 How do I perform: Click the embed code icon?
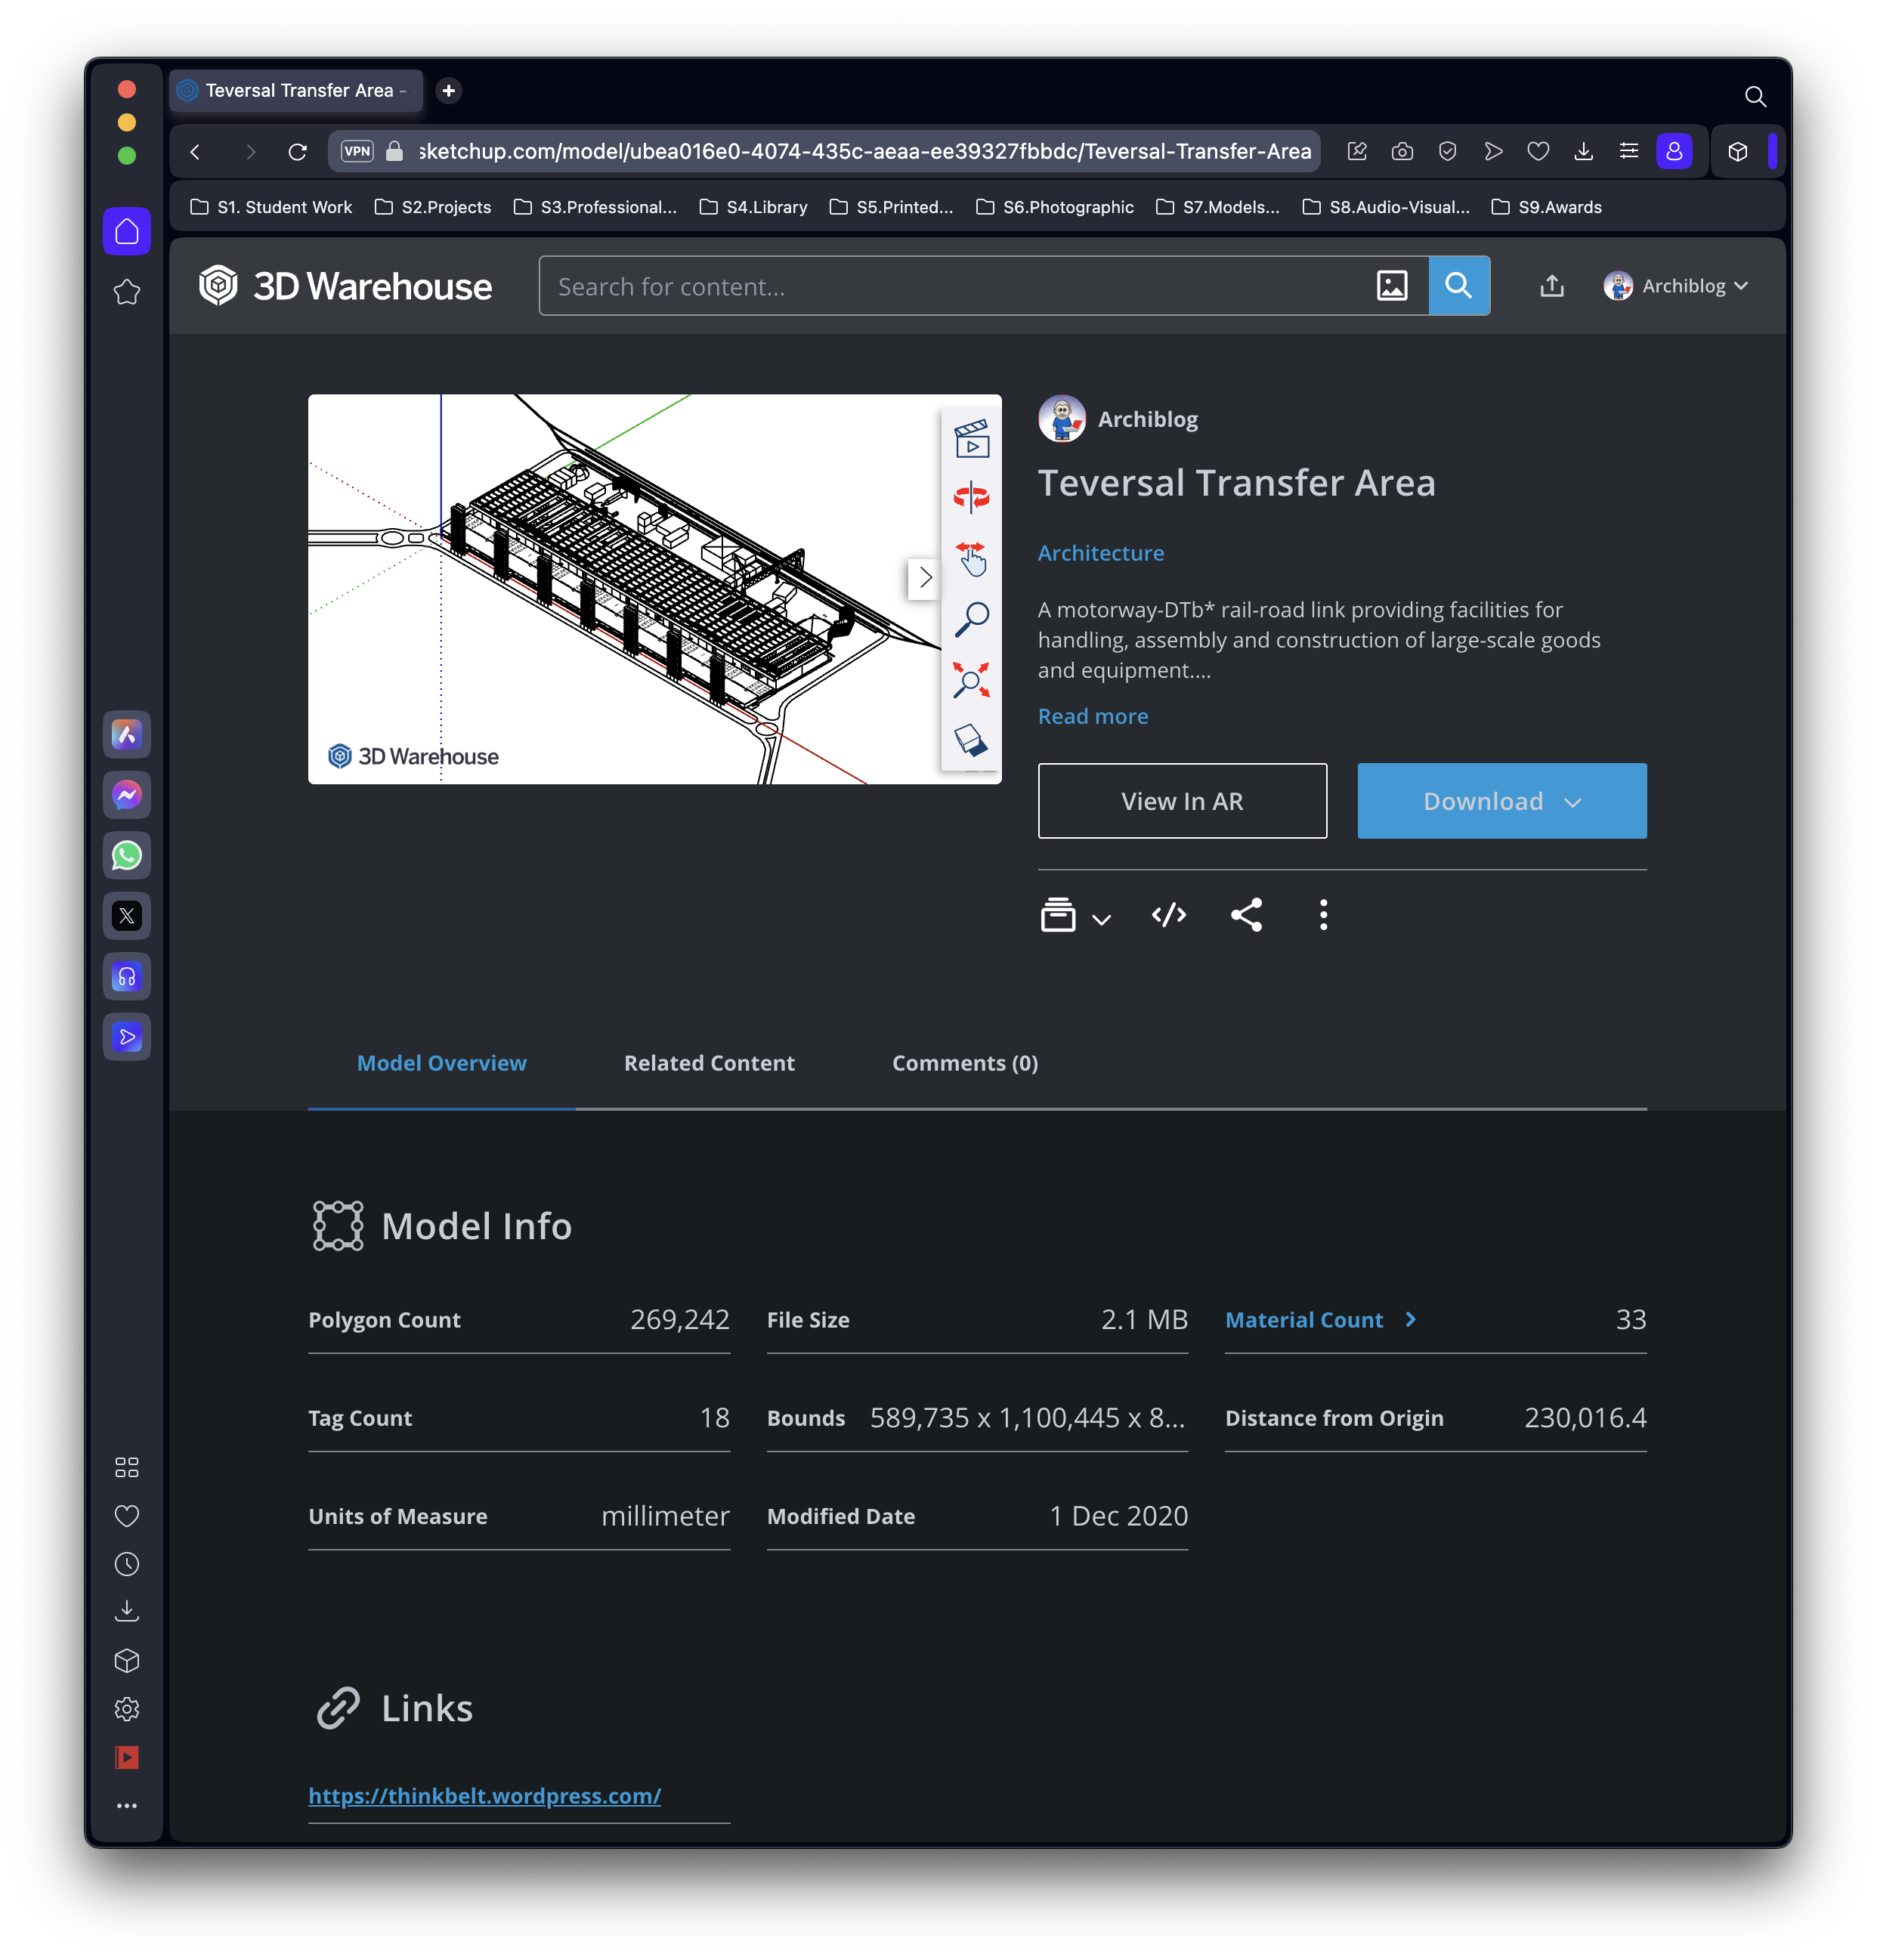pos(1168,914)
